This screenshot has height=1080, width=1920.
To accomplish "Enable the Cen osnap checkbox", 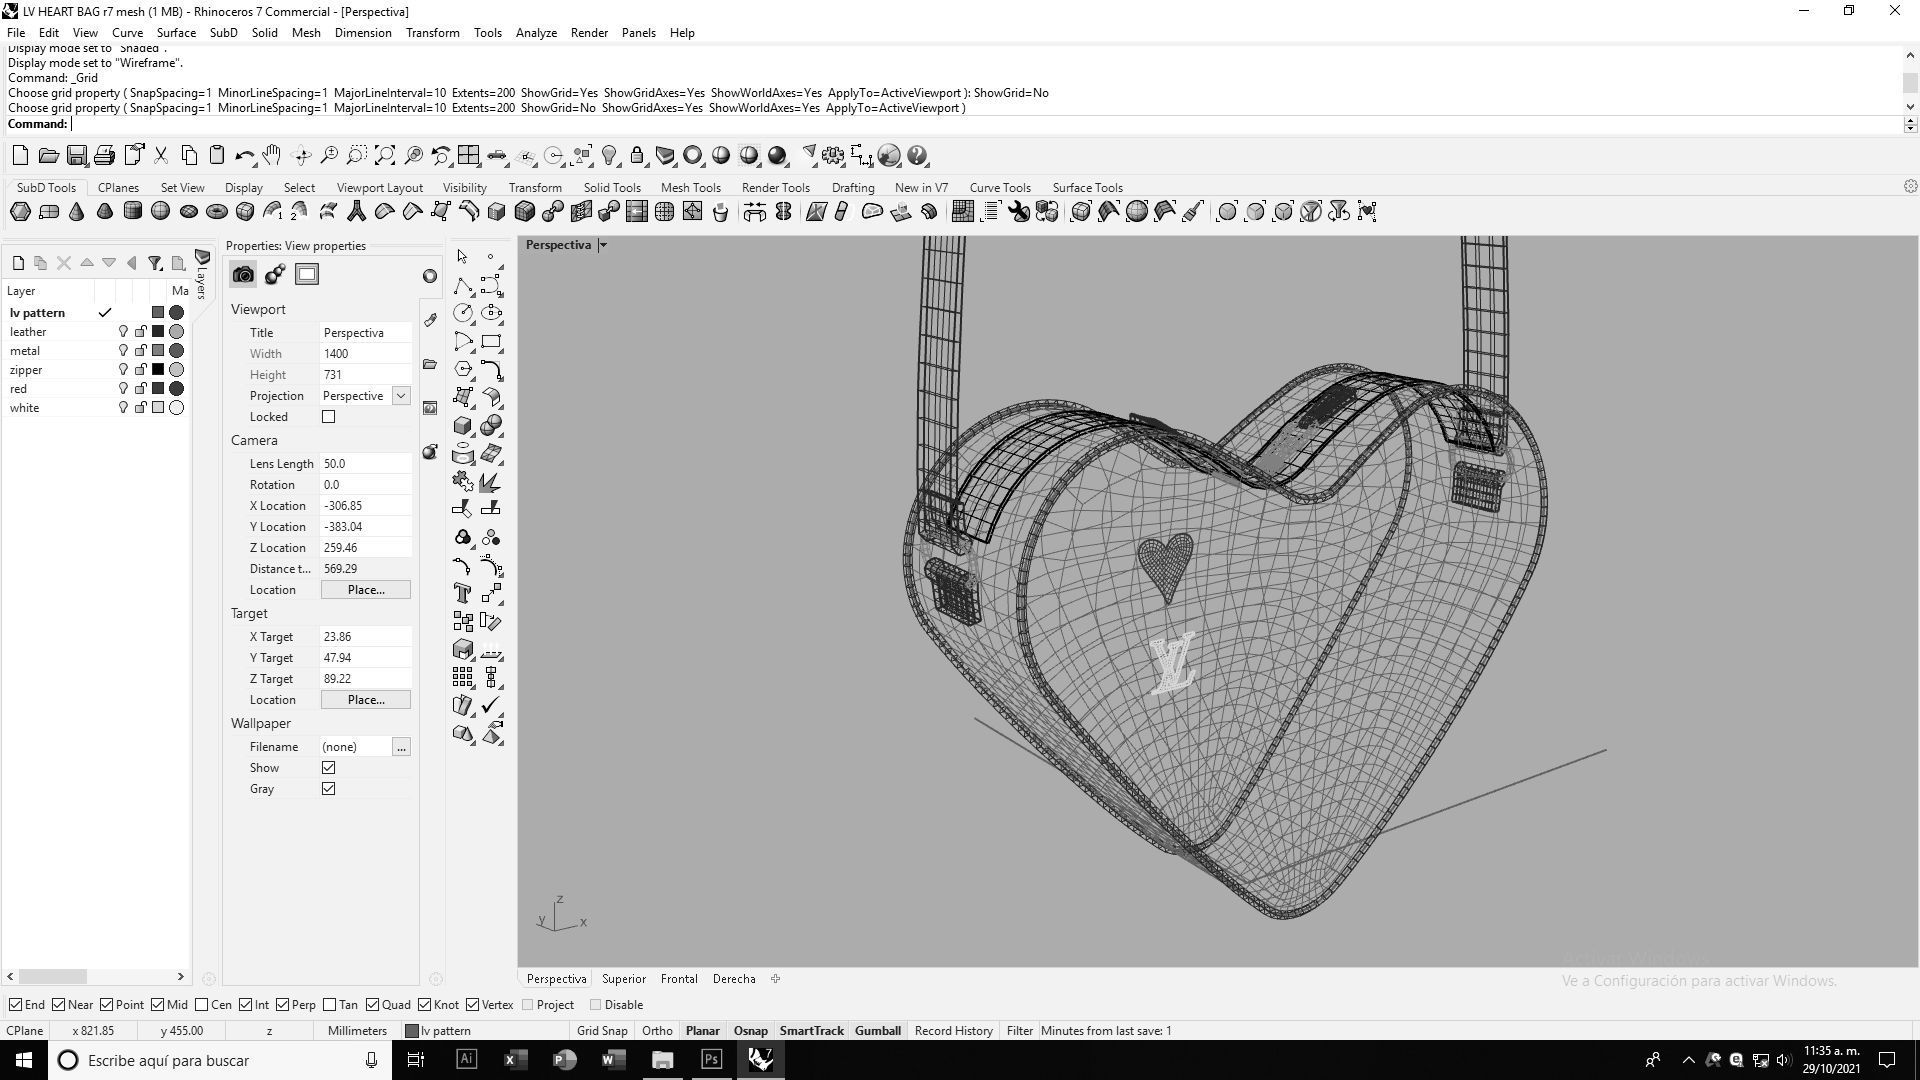I will (x=201, y=1005).
